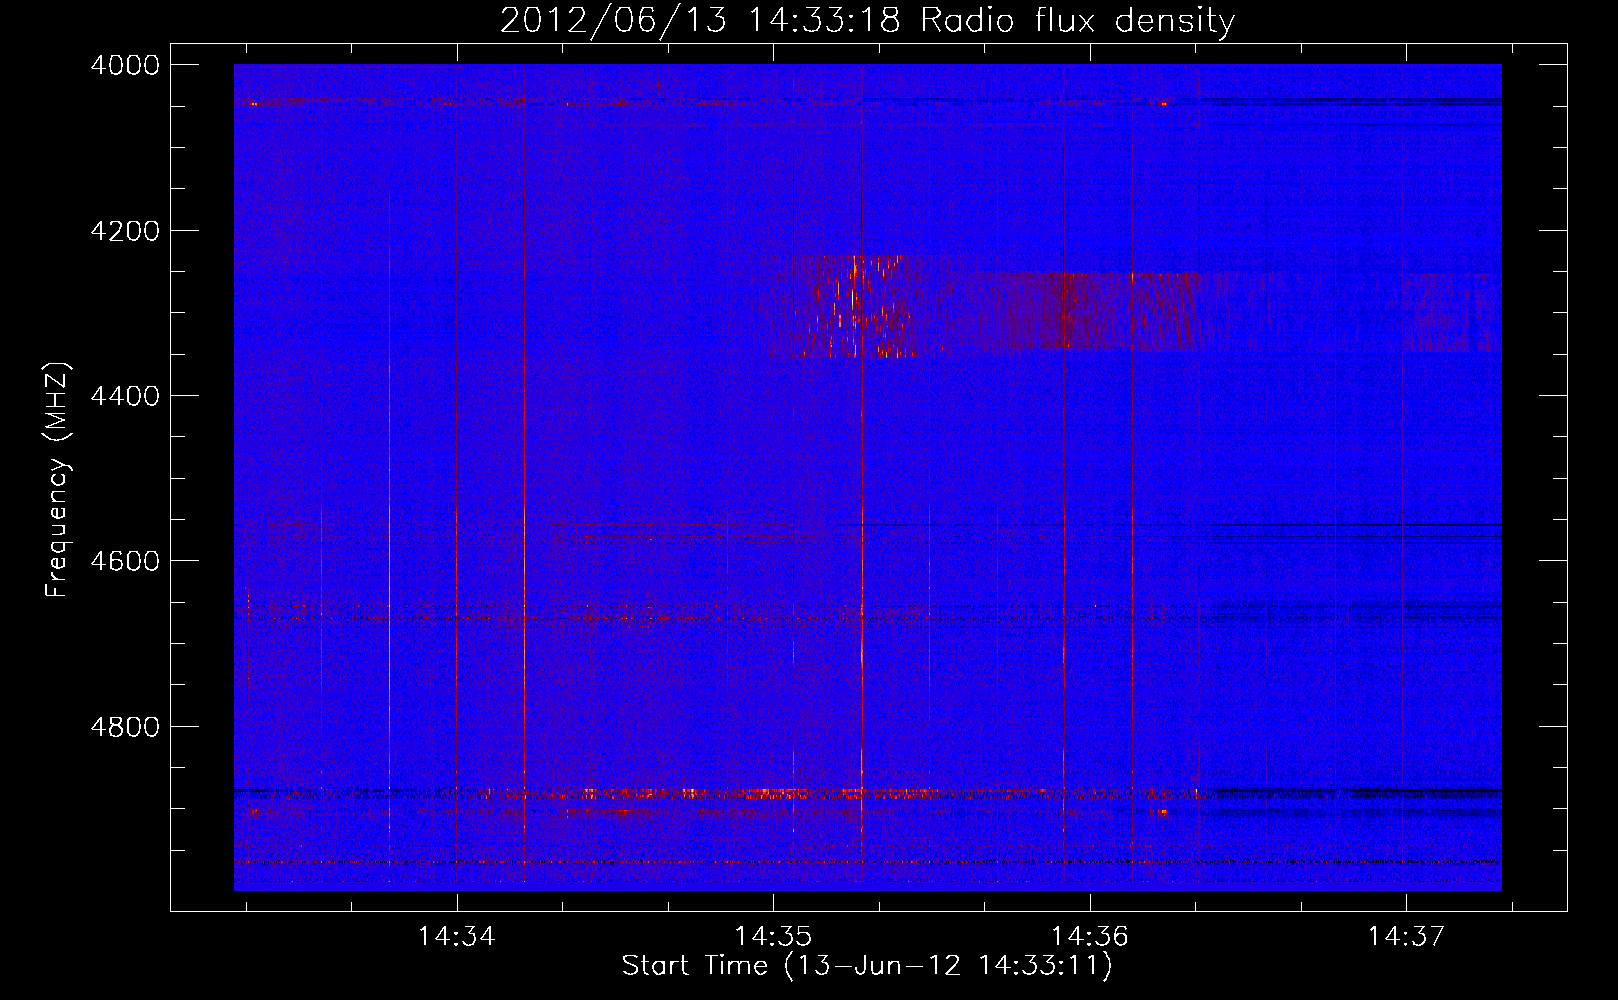1618x1000 pixels.
Task: Click the 4000 frequency tick label
Action: point(125,65)
